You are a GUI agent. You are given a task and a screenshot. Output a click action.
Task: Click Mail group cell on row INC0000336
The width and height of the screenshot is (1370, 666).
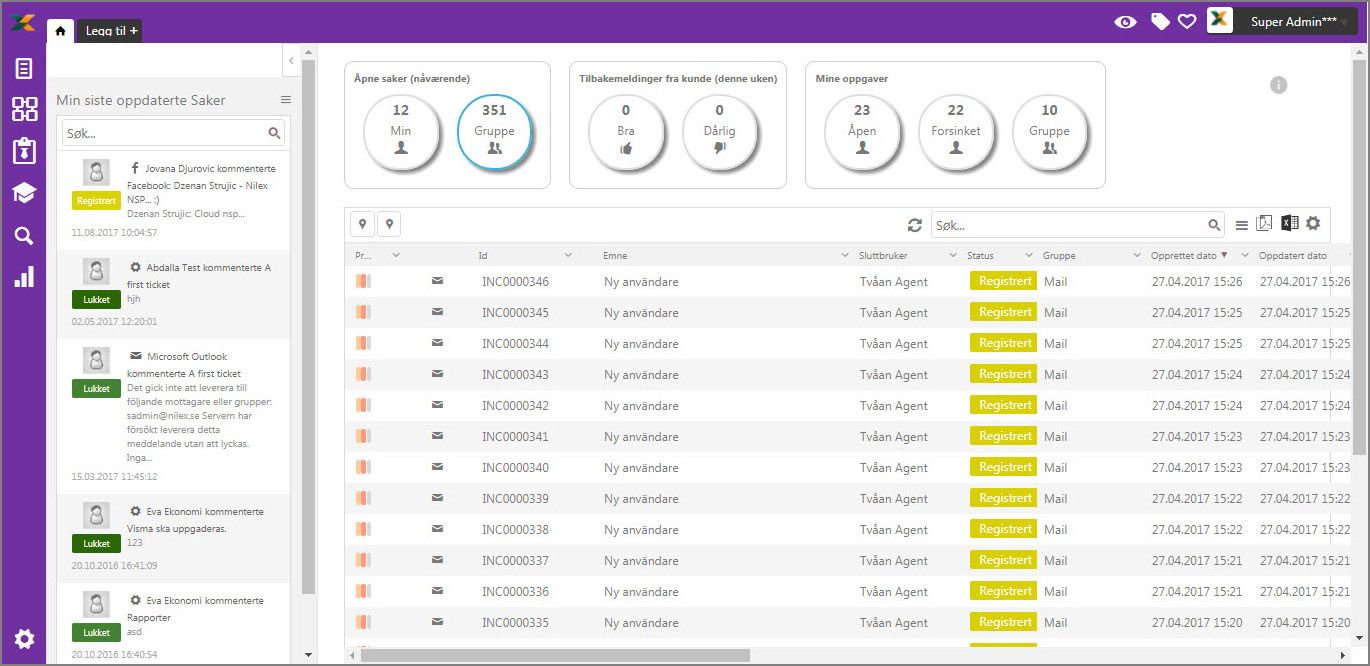click(1055, 592)
